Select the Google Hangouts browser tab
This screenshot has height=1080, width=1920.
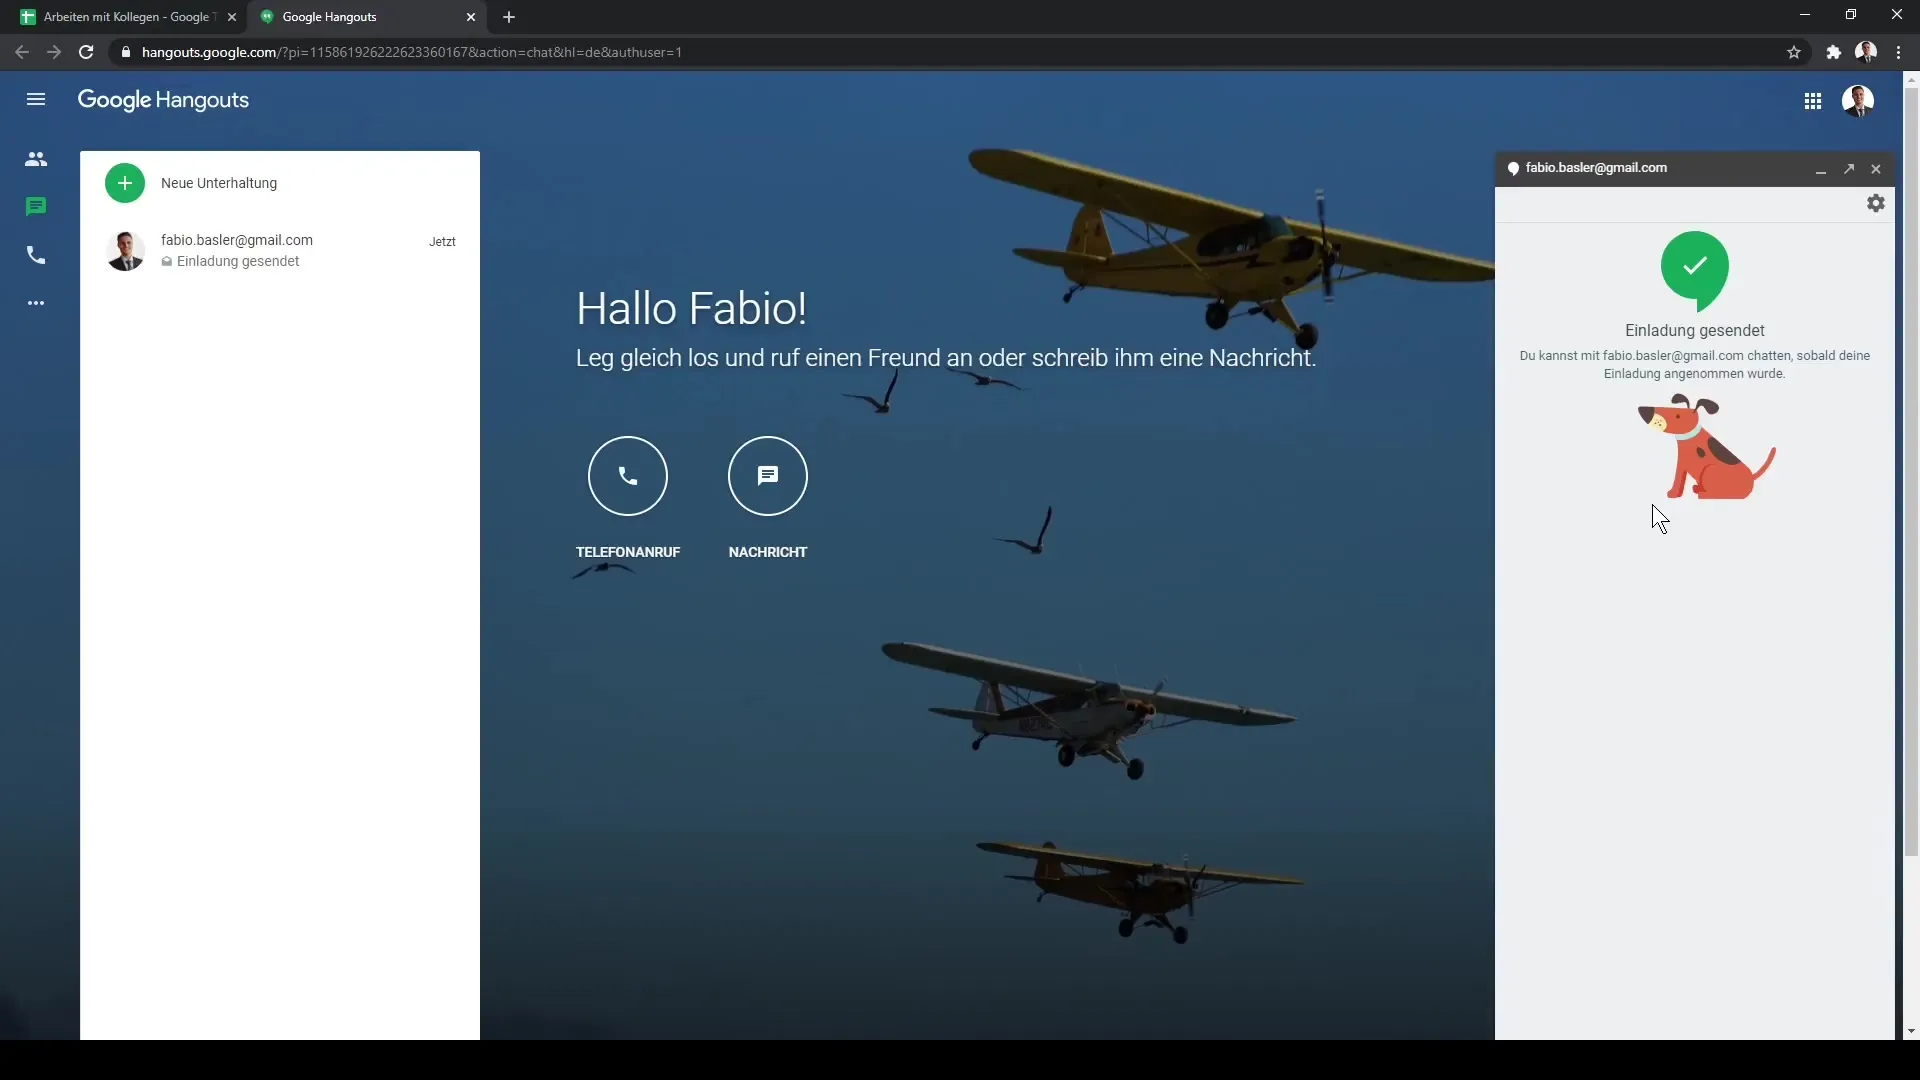point(366,17)
